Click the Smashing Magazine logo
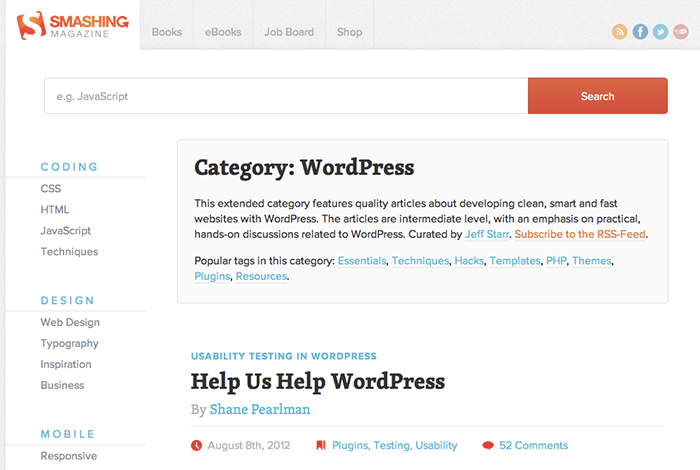700x470 pixels. pos(72,25)
